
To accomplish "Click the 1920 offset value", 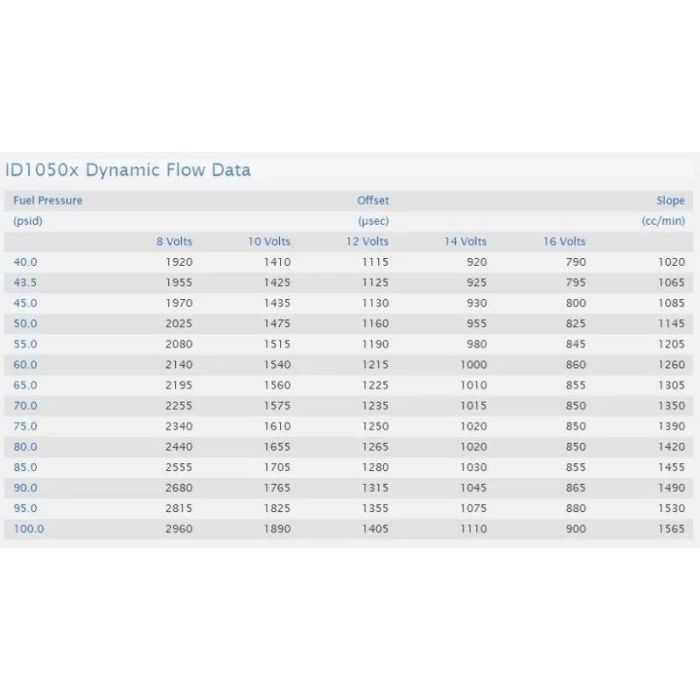I will [x=178, y=262].
